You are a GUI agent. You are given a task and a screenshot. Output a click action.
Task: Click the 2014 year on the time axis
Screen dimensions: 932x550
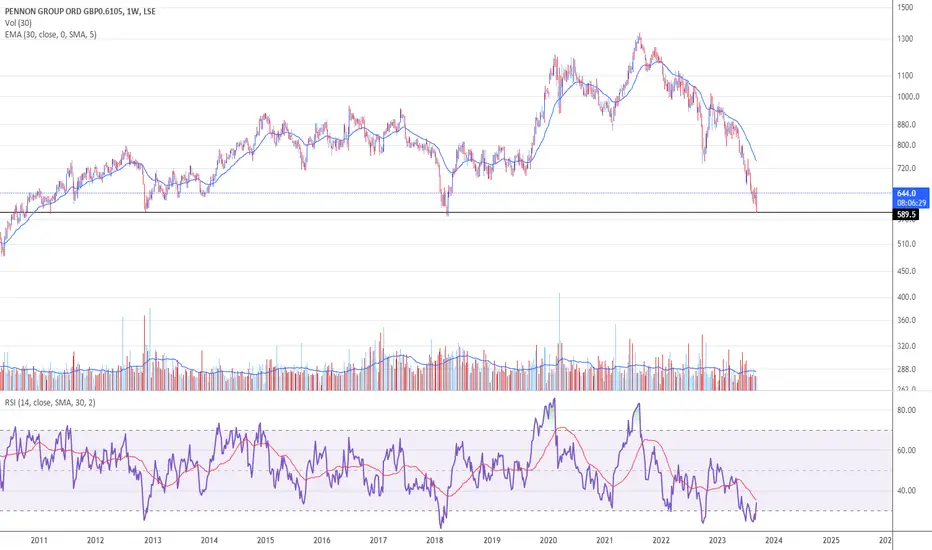pyautogui.click(x=209, y=540)
